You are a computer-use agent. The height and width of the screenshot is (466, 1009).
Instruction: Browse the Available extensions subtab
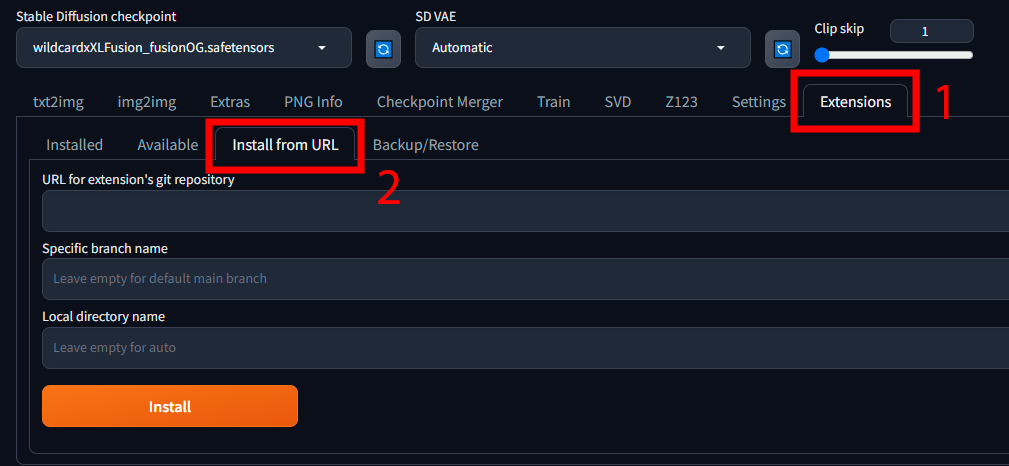click(x=168, y=145)
